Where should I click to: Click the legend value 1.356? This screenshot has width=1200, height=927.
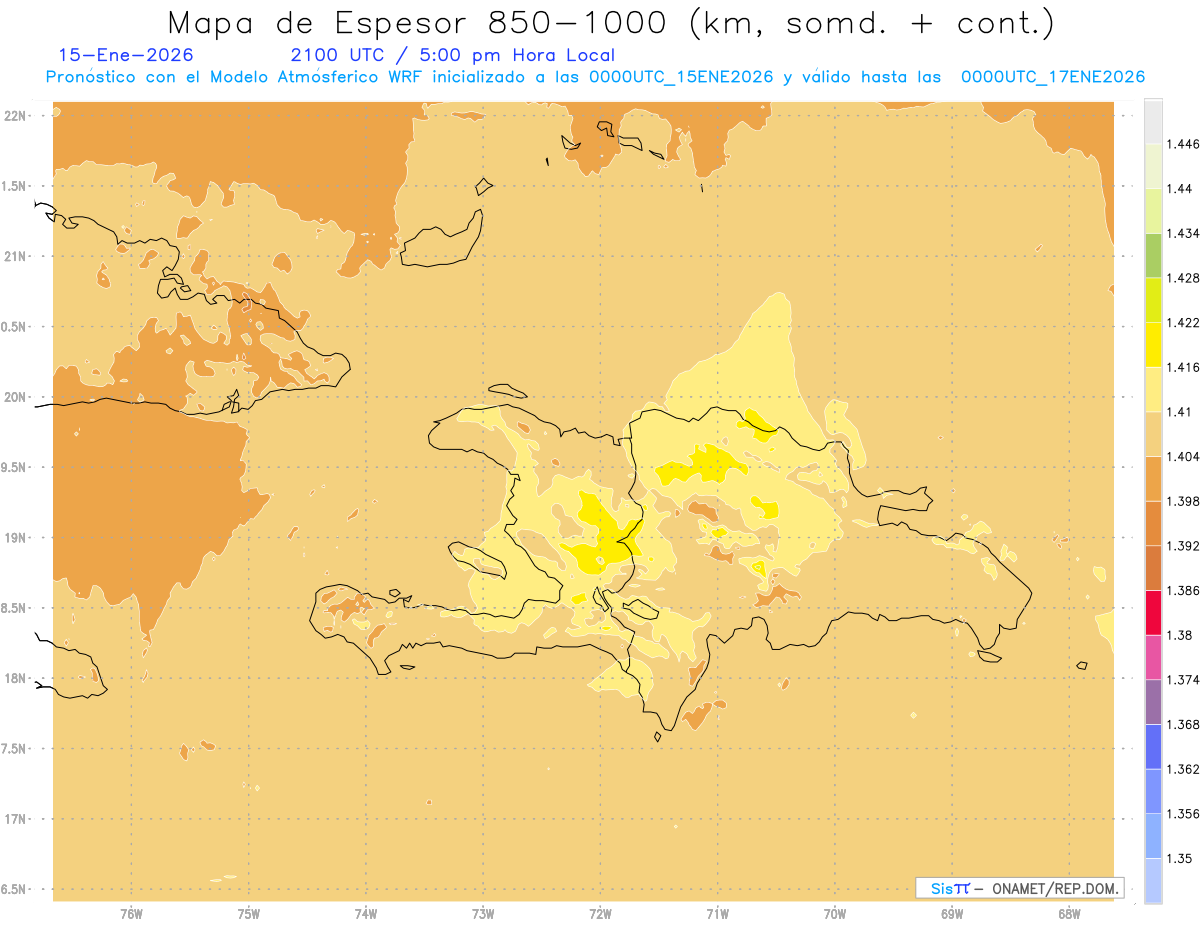(x=1183, y=814)
